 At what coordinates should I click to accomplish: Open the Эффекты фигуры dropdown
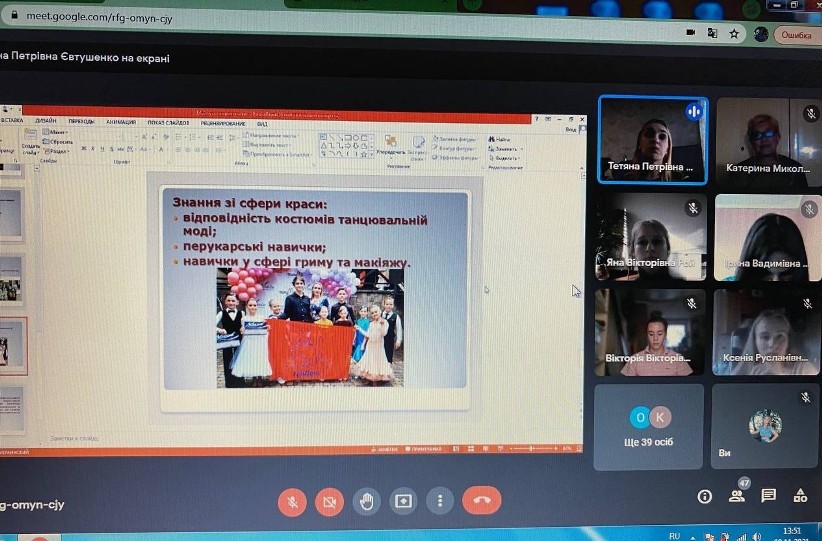pyautogui.click(x=455, y=157)
